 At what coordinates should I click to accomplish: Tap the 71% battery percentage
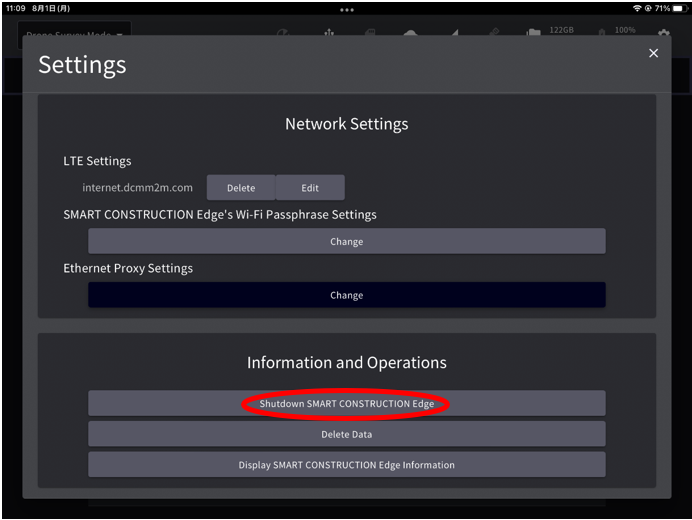(x=662, y=8)
